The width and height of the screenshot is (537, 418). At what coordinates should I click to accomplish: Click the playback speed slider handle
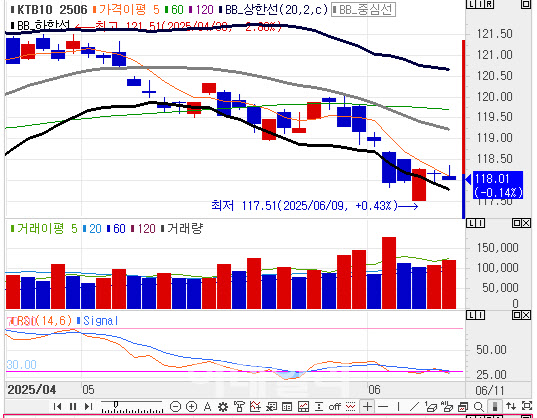[116, 405]
